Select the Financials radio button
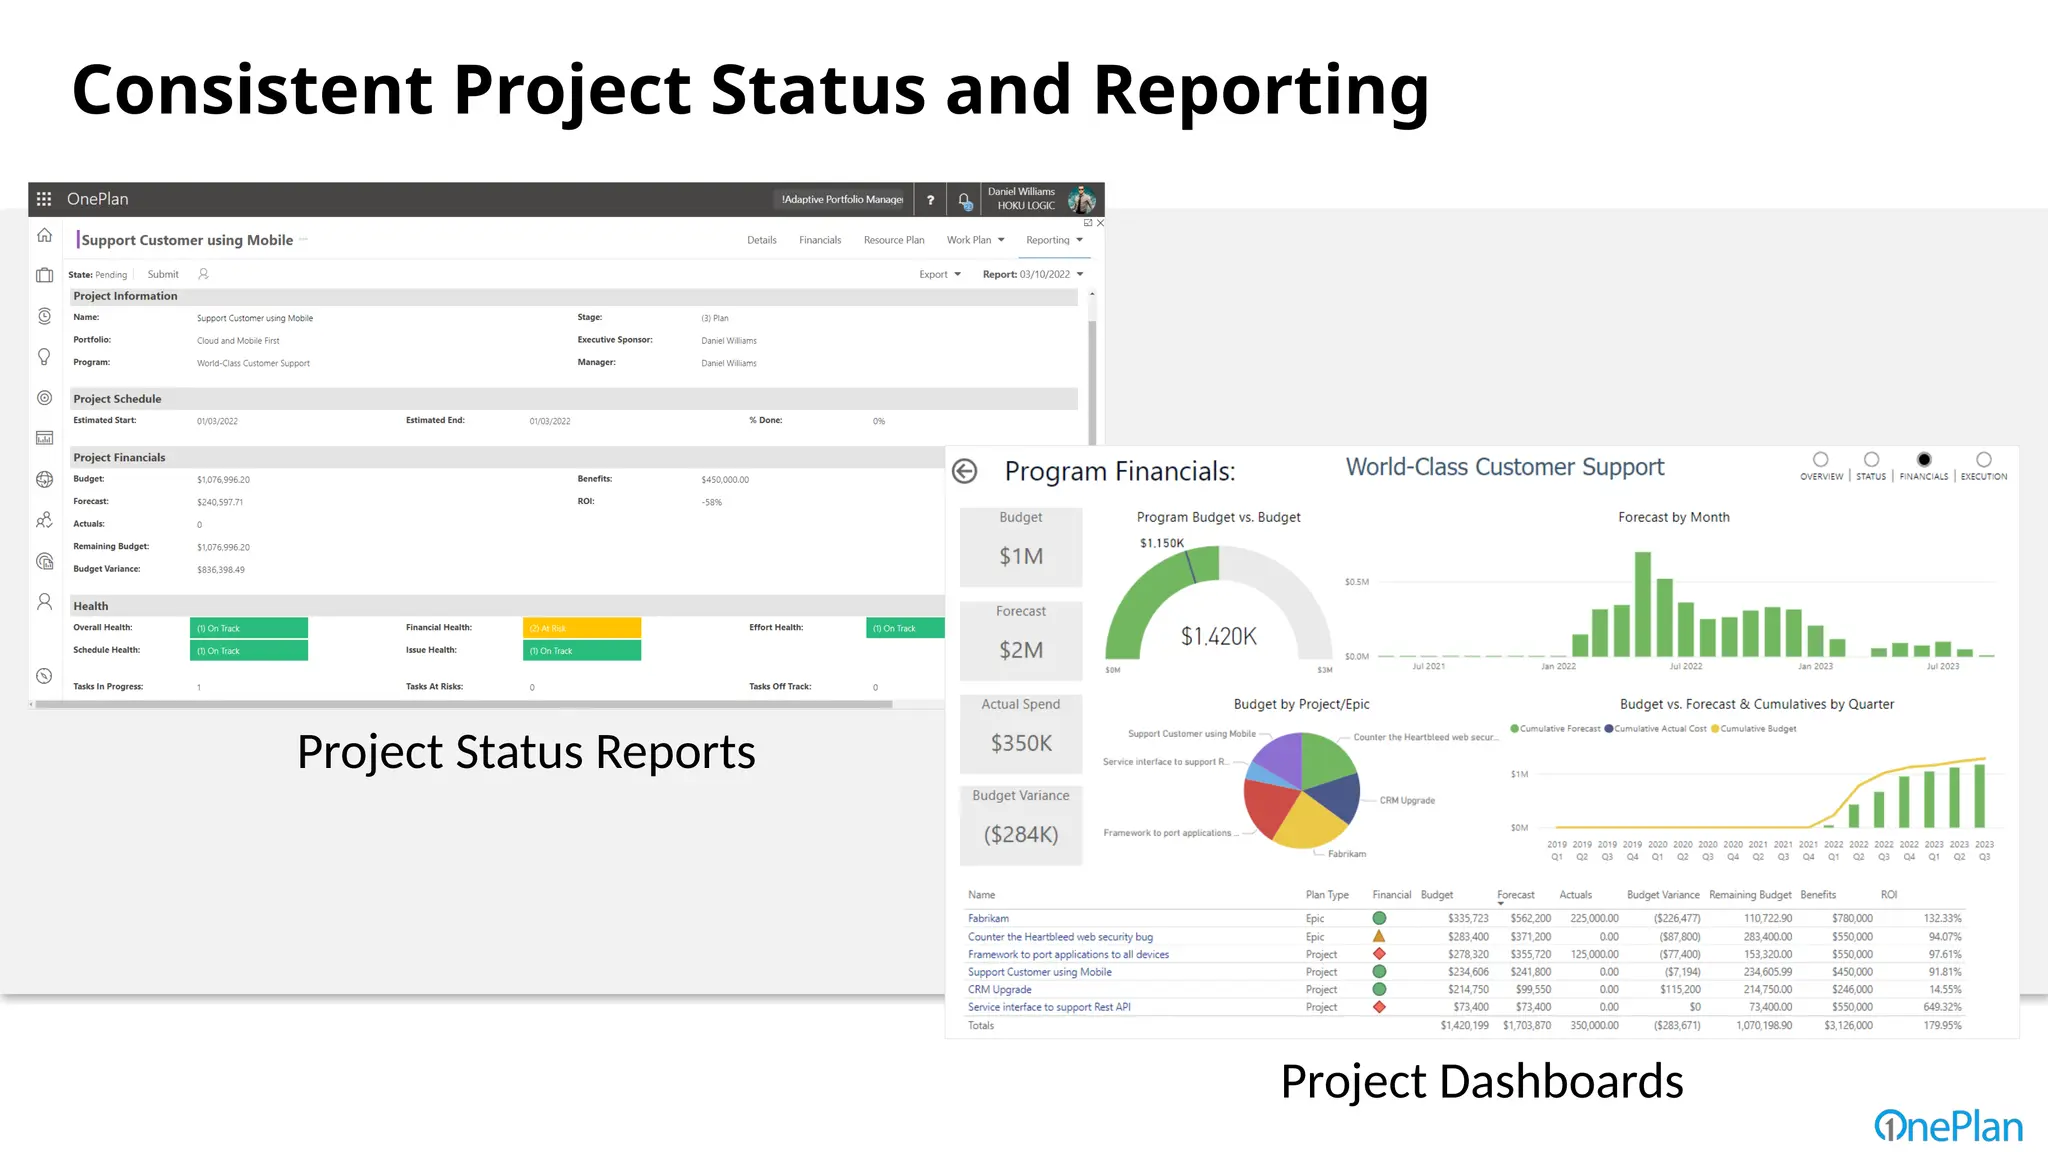This screenshot has height=1152, width=2048. pos(1924,460)
